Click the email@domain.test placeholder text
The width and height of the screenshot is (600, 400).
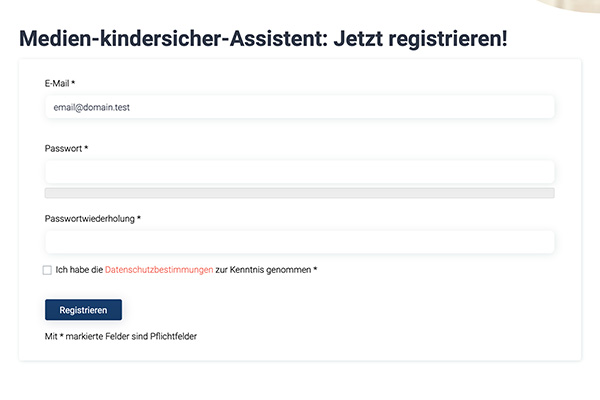pos(92,107)
